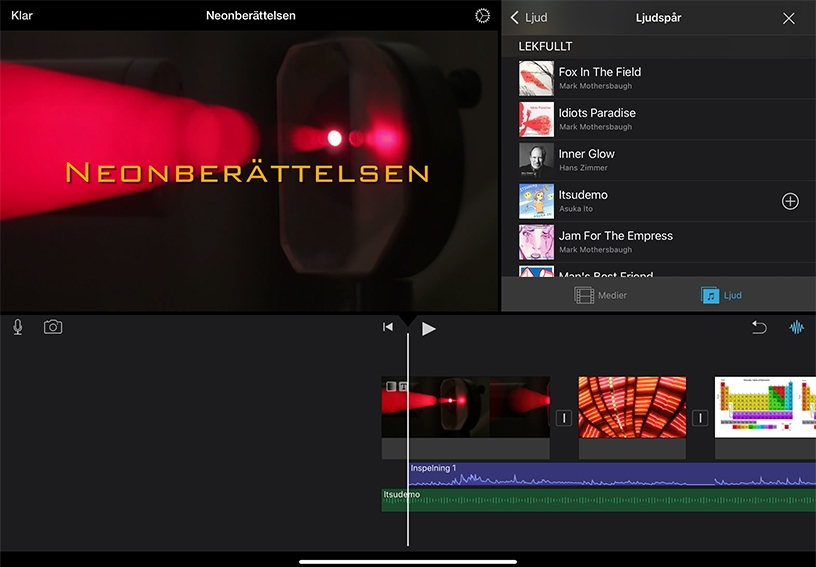The width and height of the screenshot is (816, 567).
Task: Add Itsudemo track with plus icon
Action: [x=790, y=201]
